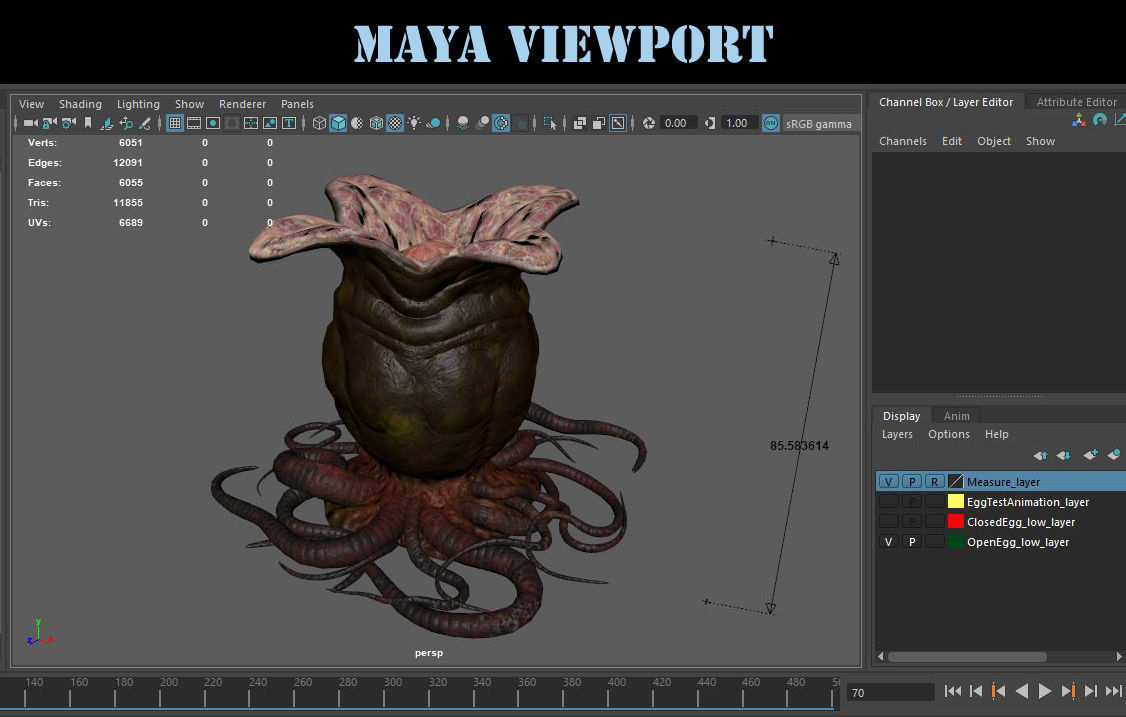Open the Layer Editor Help menu

click(996, 434)
